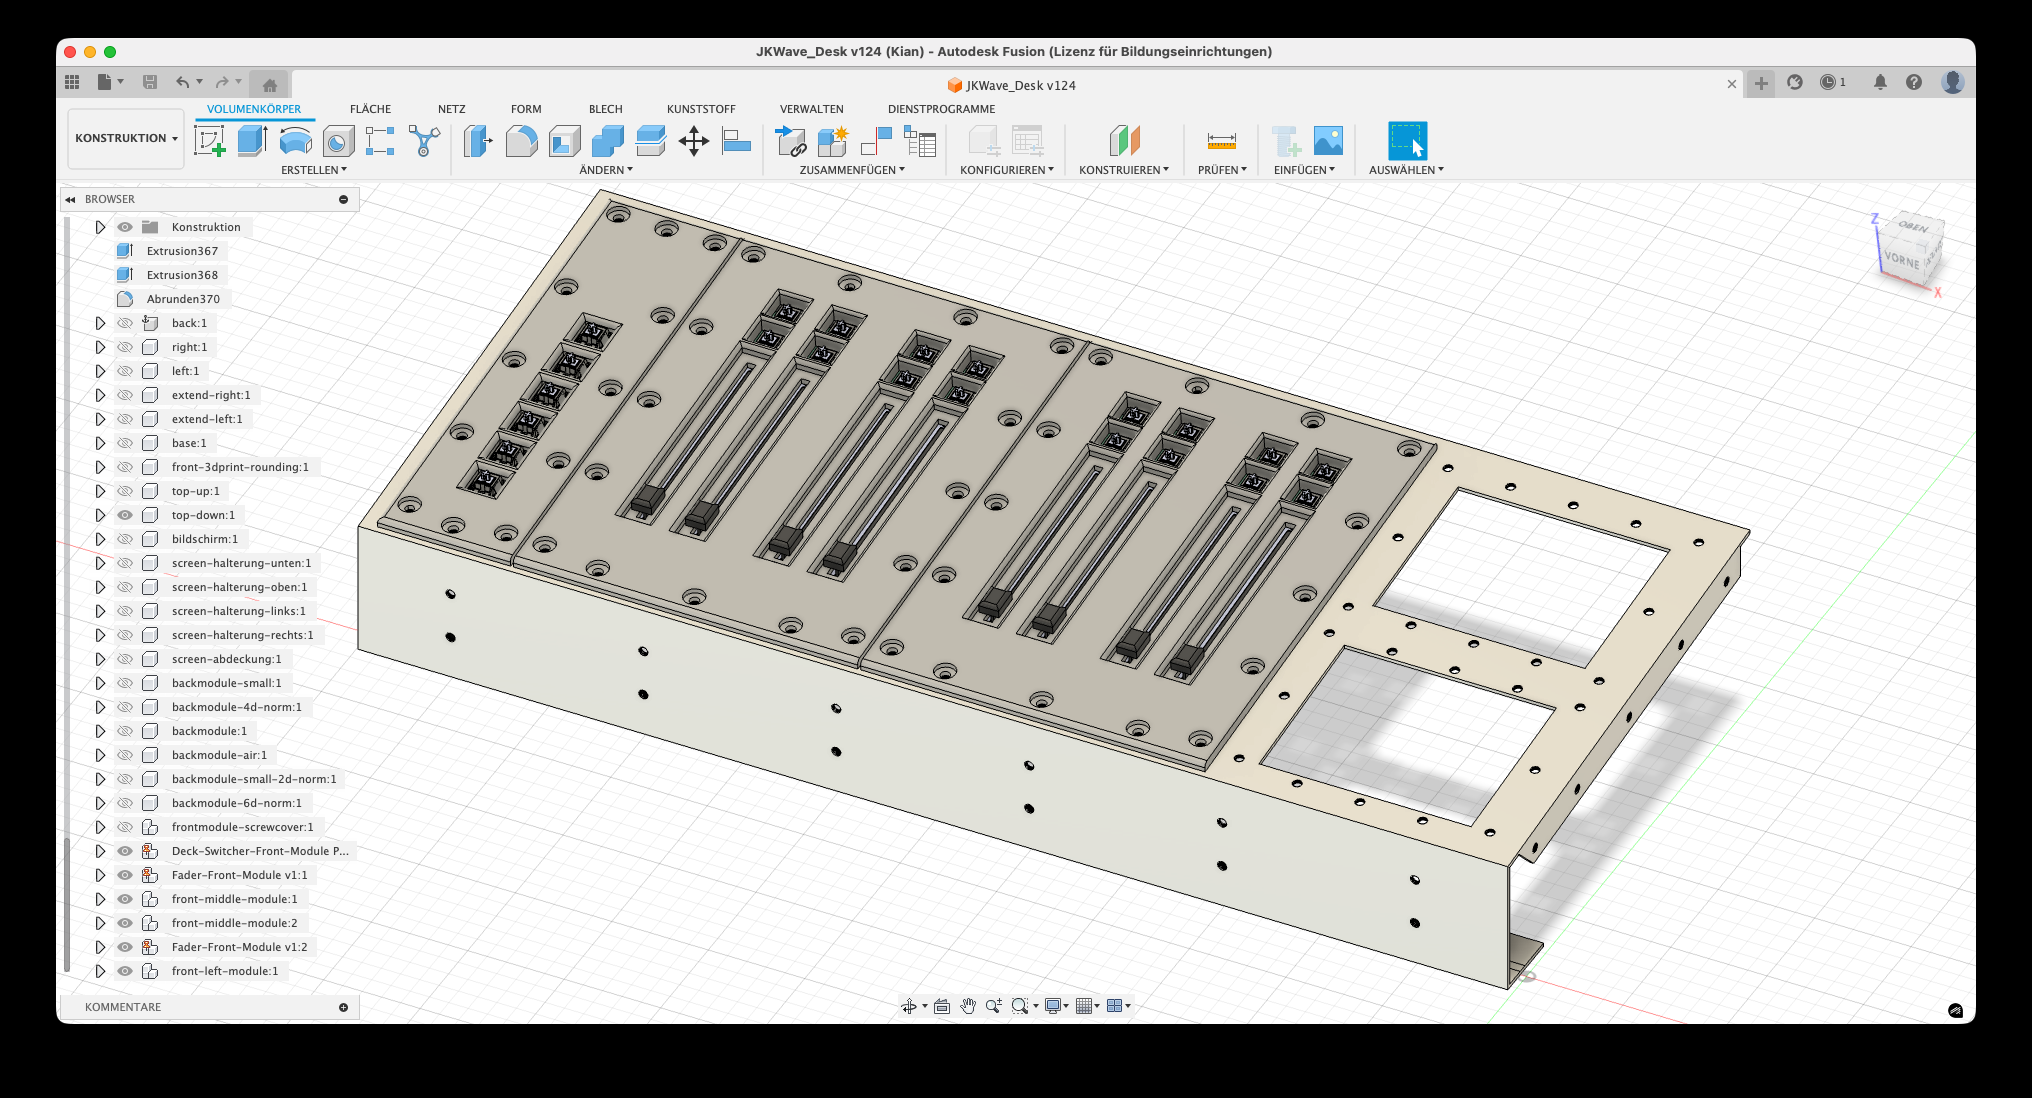Click the Save icon in top bar
The width and height of the screenshot is (2032, 1098).
point(150,82)
